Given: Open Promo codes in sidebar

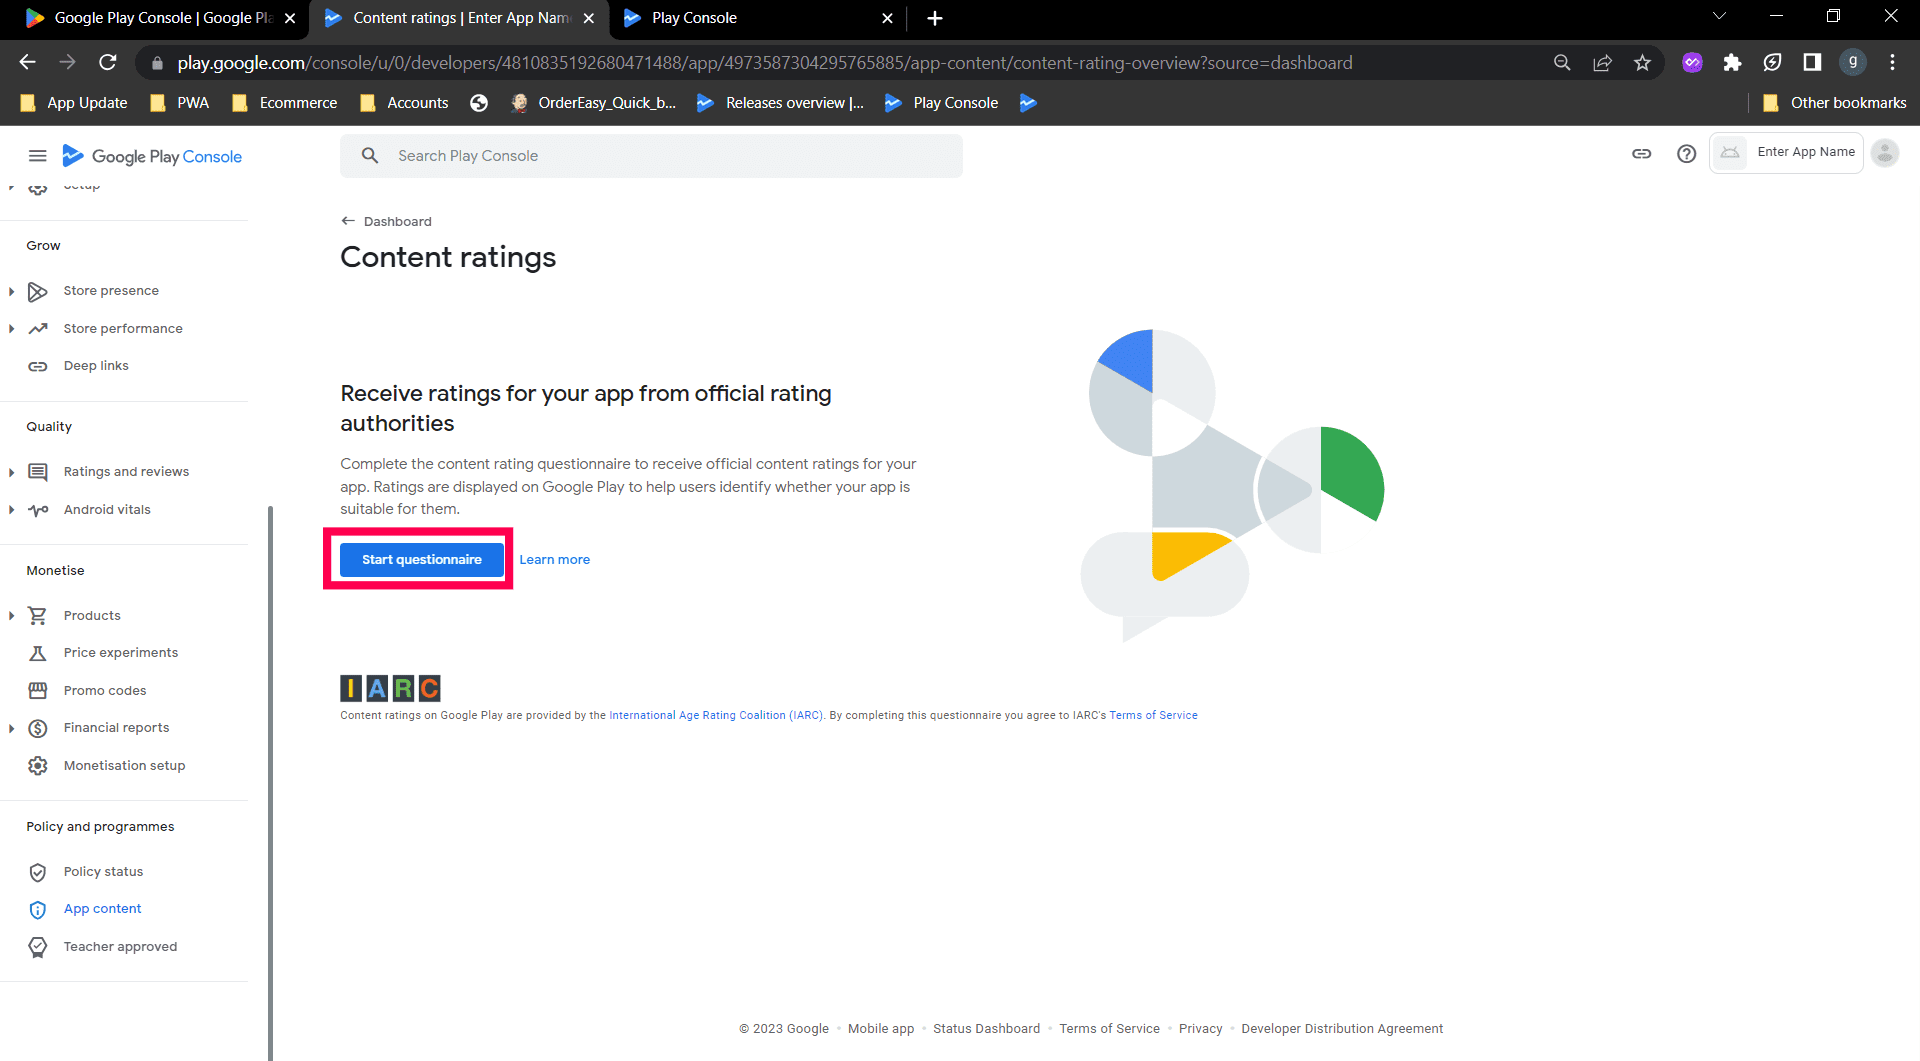Looking at the screenshot, I should 105,691.
